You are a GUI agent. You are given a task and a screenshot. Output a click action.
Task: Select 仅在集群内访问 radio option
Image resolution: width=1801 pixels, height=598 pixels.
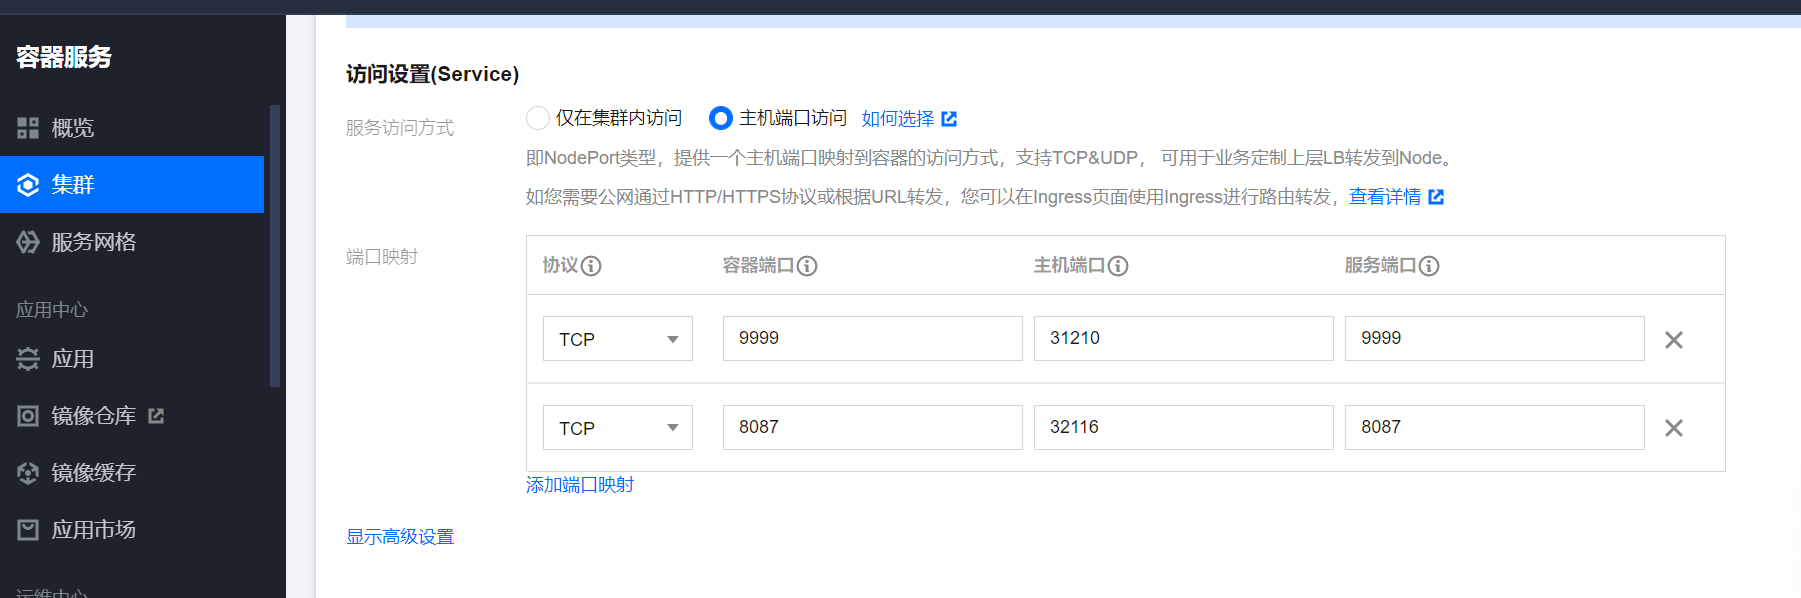point(538,118)
